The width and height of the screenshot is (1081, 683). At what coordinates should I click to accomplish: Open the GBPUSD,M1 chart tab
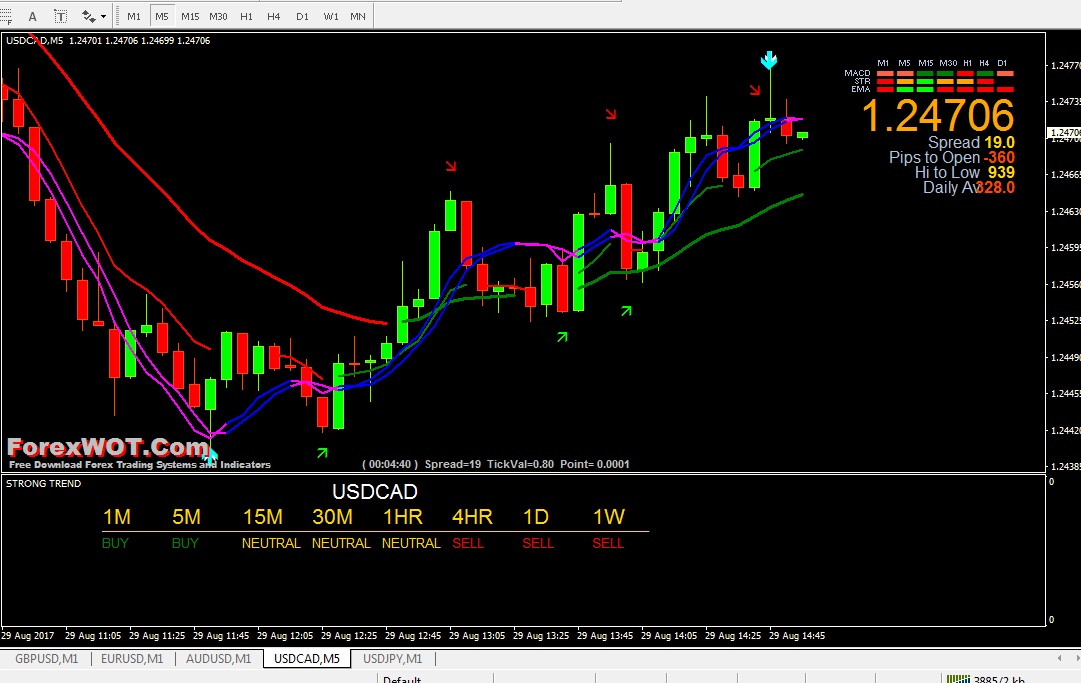tap(46, 659)
